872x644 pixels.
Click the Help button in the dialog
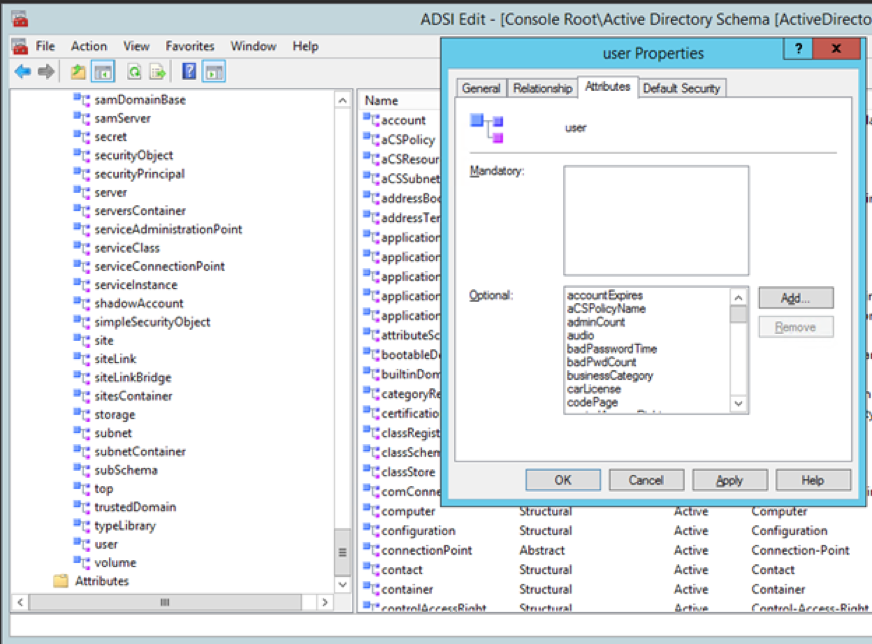coord(813,480)
